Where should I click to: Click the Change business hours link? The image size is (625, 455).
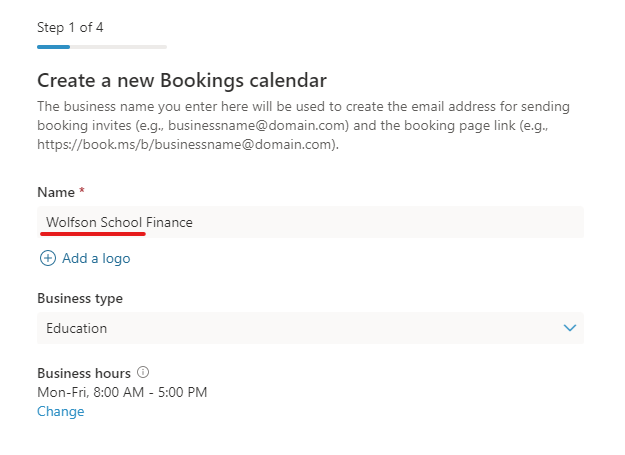coord(61,411)
